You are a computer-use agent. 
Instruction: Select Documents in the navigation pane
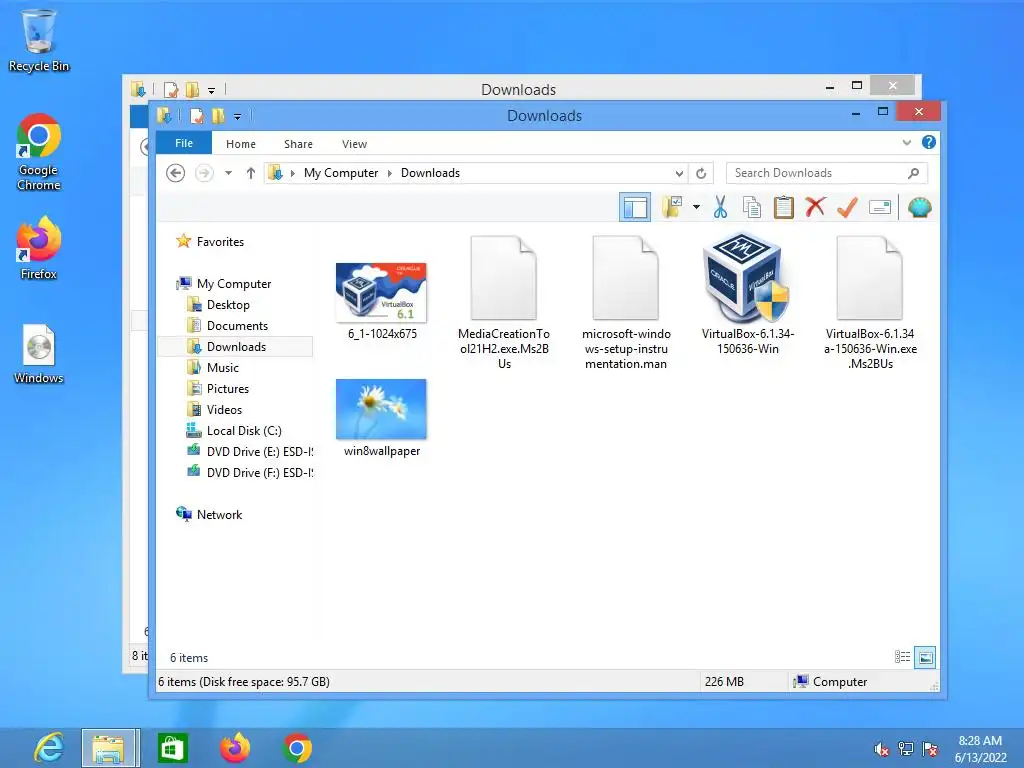coord(237,326)
